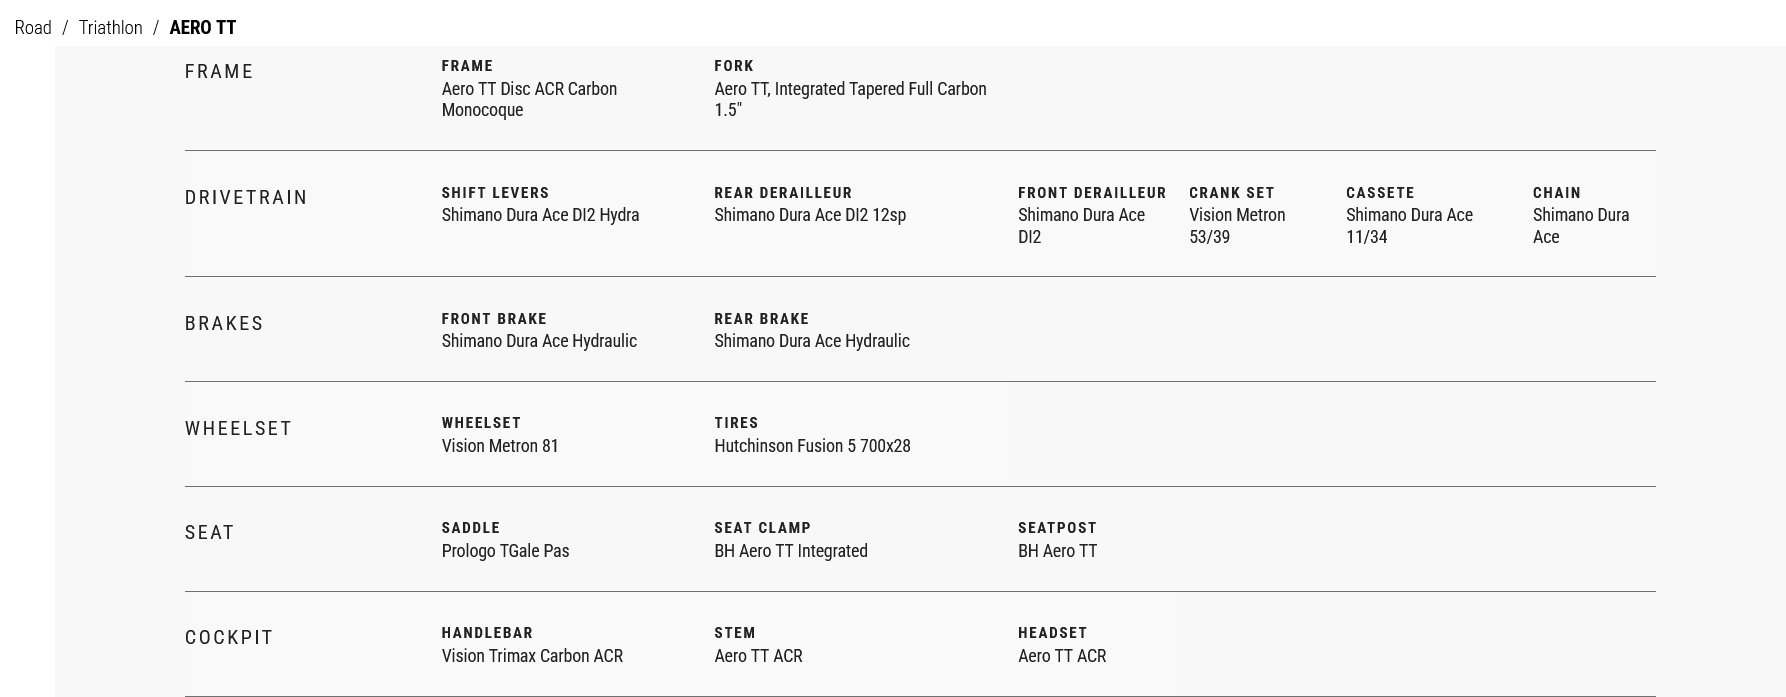This screenshot has width=1786, height=697.
Task: Click the AERO TT breadcrumb title
Action: tap(202, 28)
